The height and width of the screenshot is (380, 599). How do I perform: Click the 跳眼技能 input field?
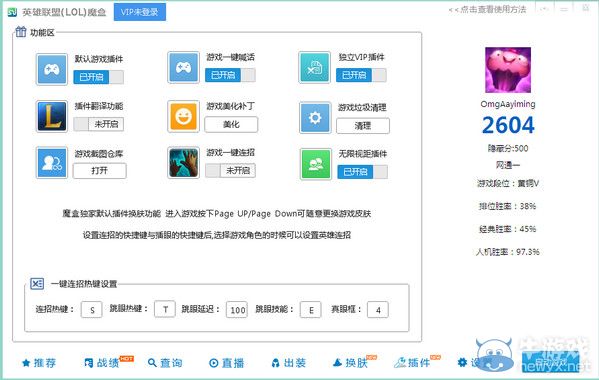pyautogui.click(x=311, y=310)
